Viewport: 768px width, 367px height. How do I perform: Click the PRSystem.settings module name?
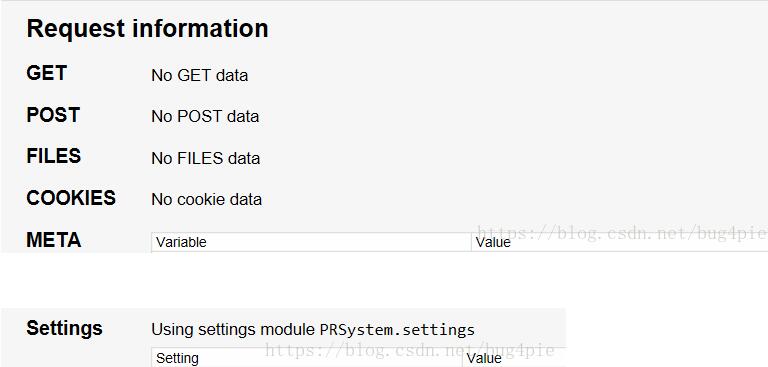tap(397, 329)
